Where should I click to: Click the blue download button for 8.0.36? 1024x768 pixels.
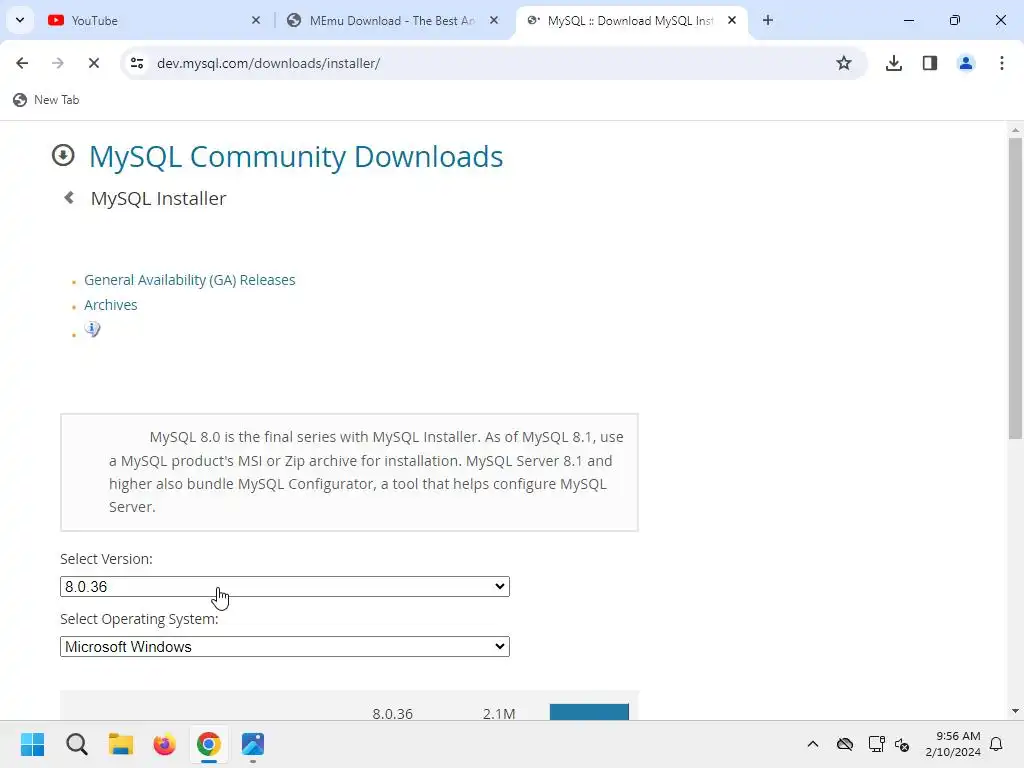(589, 712)
